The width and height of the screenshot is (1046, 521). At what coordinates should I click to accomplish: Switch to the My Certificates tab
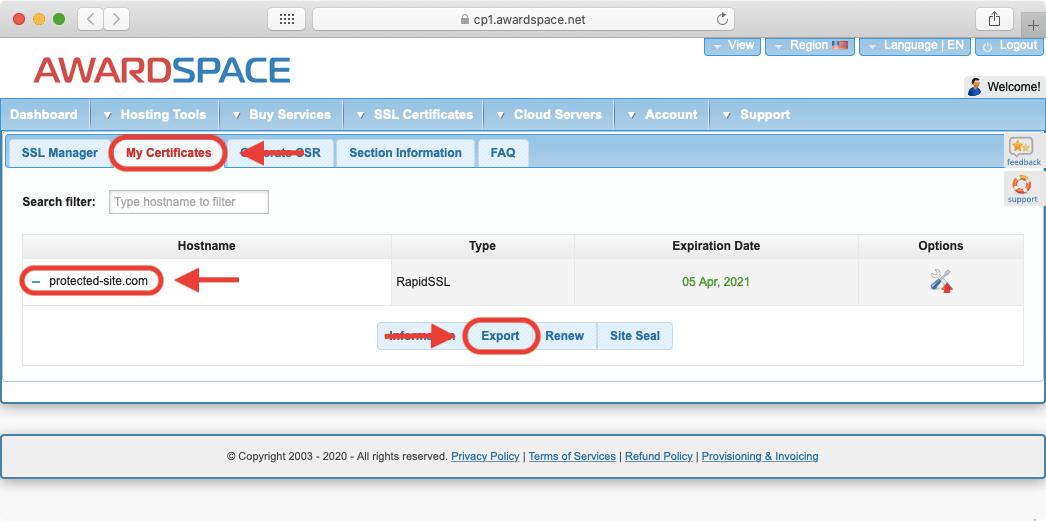(168, 153)
